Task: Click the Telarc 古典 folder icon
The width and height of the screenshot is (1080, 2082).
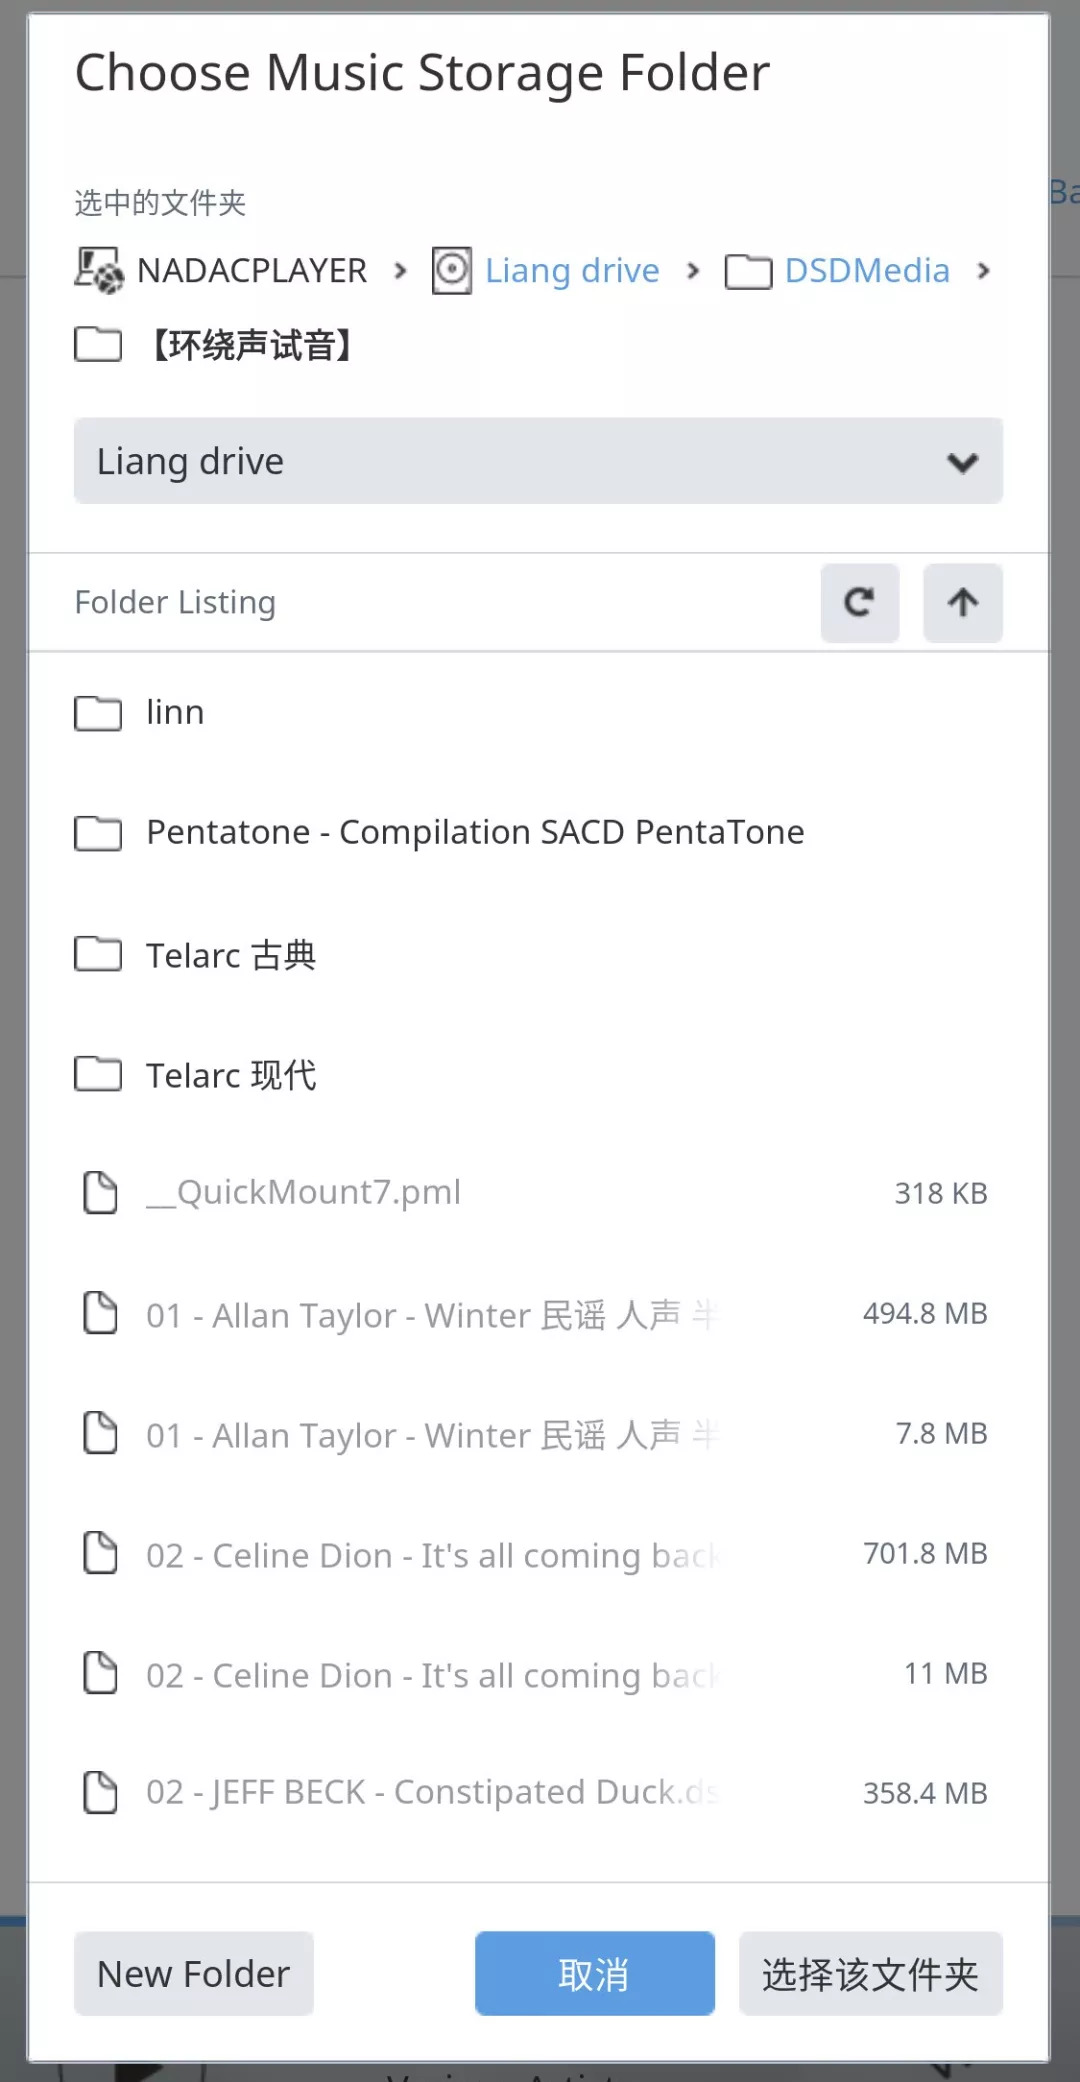Action: [98, 955]
